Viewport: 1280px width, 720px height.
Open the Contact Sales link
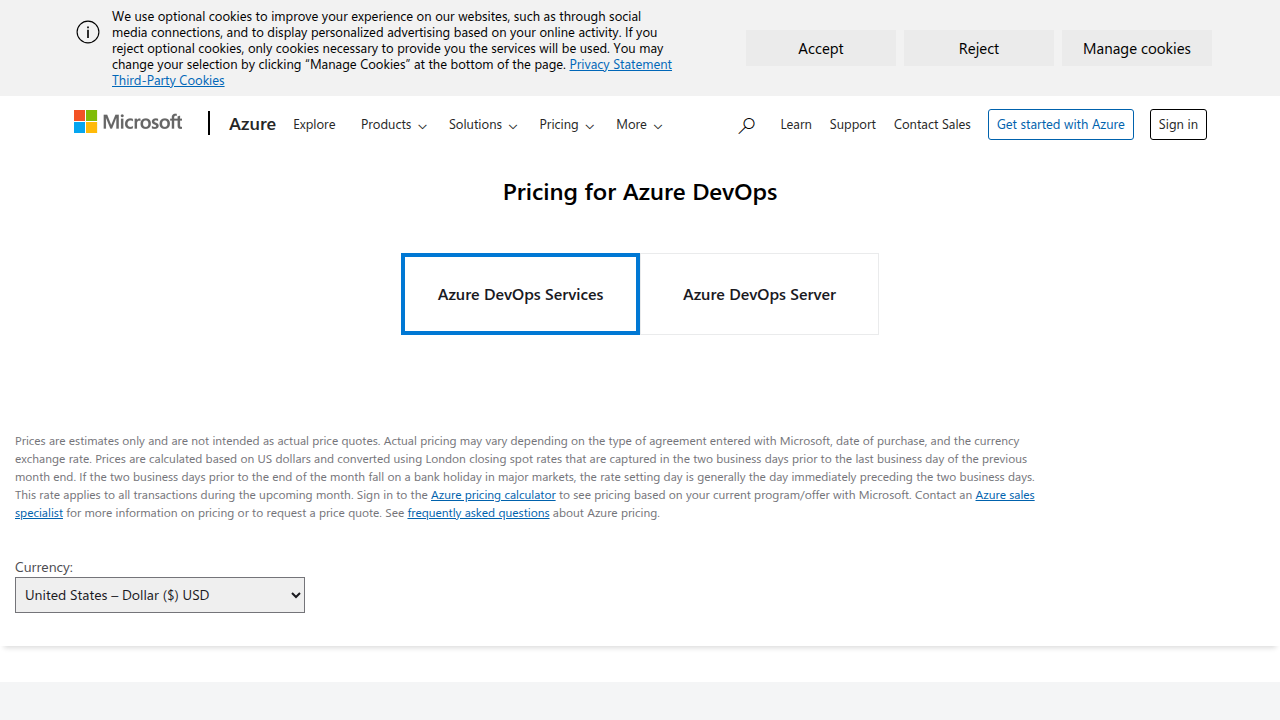(x=932, y=124)
